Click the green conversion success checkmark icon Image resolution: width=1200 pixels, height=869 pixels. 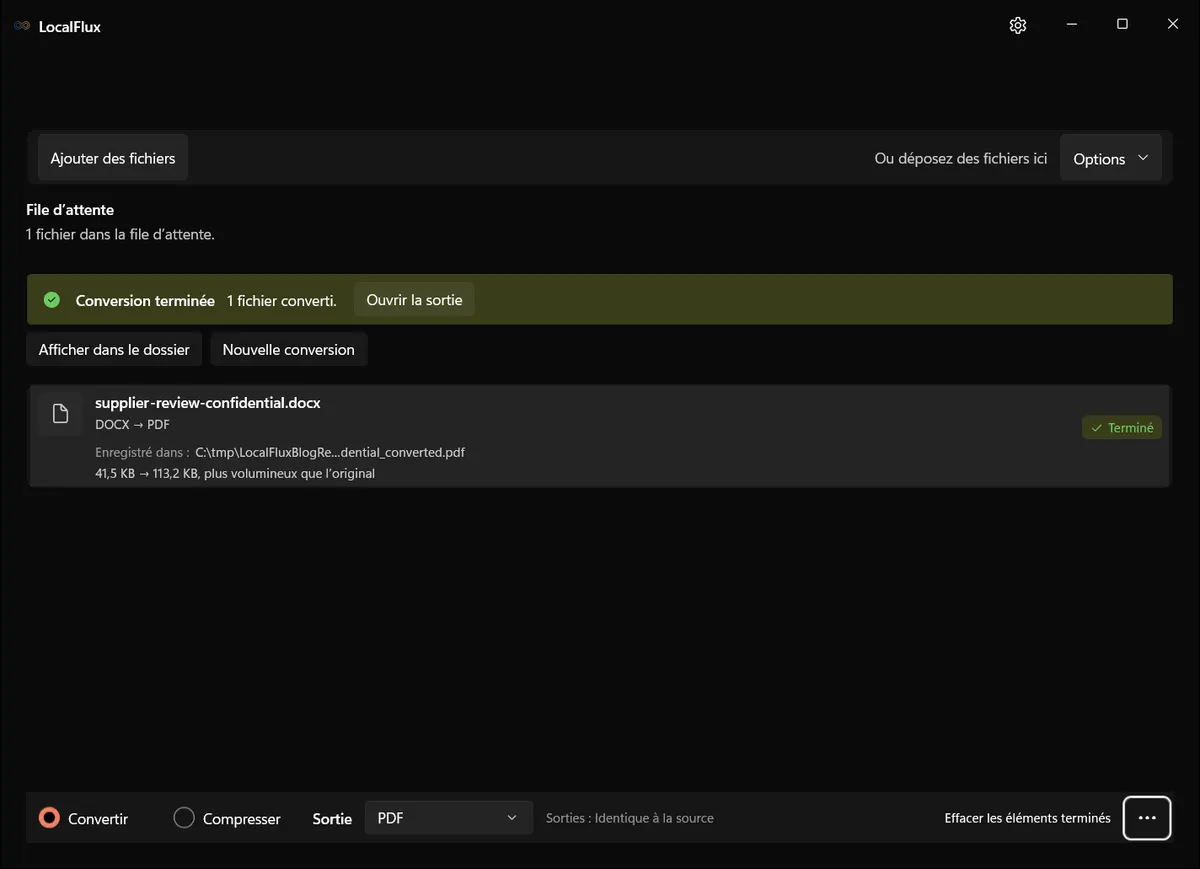(52, 300)
